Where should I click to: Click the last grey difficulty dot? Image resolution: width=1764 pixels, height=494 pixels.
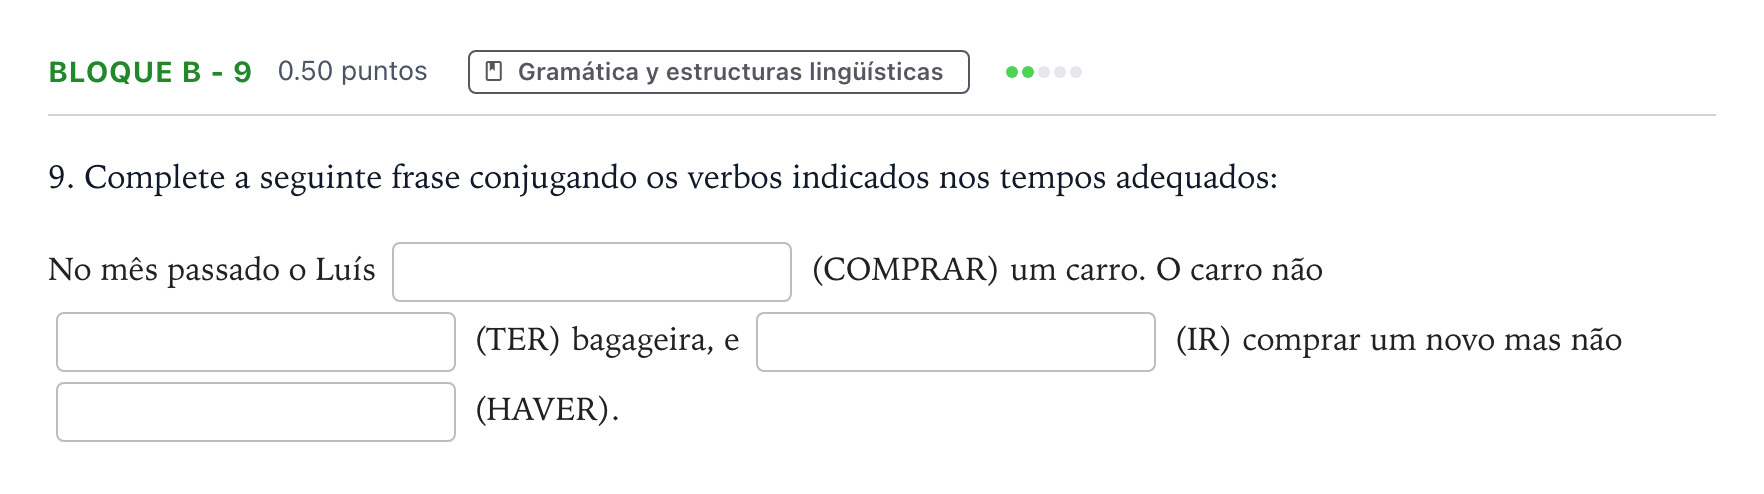(1076, 72)
